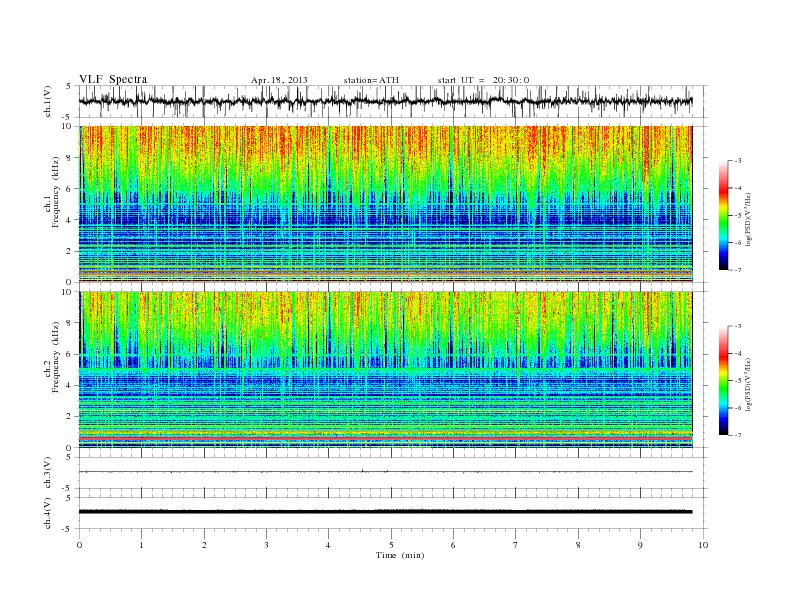This screenshot has height=612, width=792.
Task: Click the "6" tick on the time axis
Action: point(453,545)
